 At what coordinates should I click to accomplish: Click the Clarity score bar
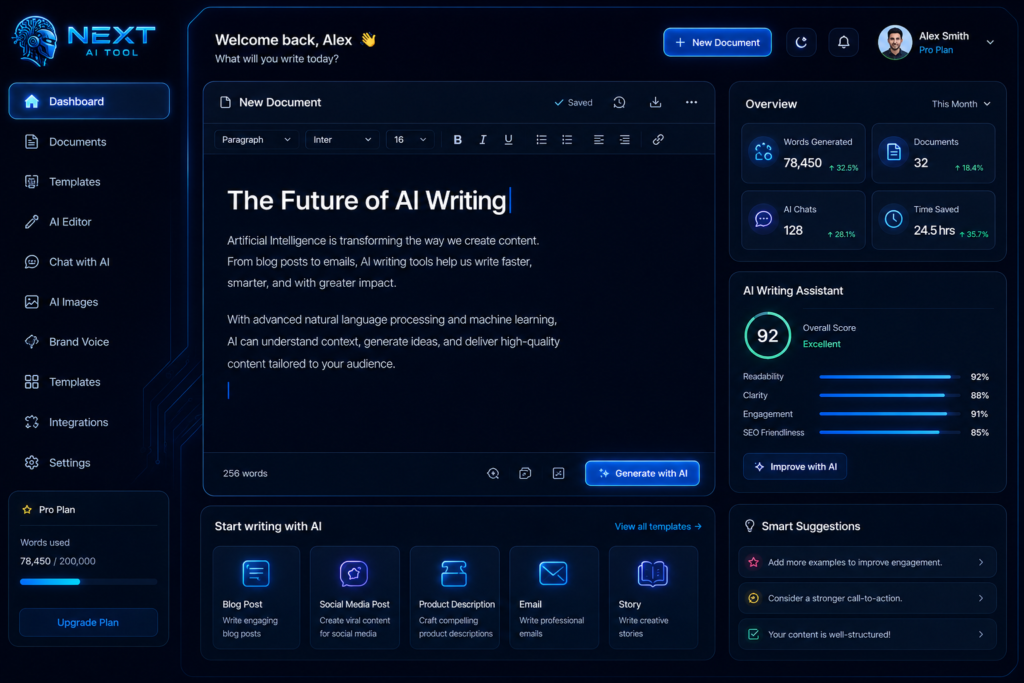(x=889, y=395)
